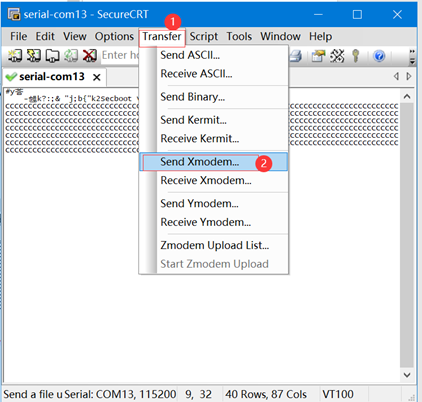
Task: Click the Disconnect red X icon
Action: [x=90, y=56]
